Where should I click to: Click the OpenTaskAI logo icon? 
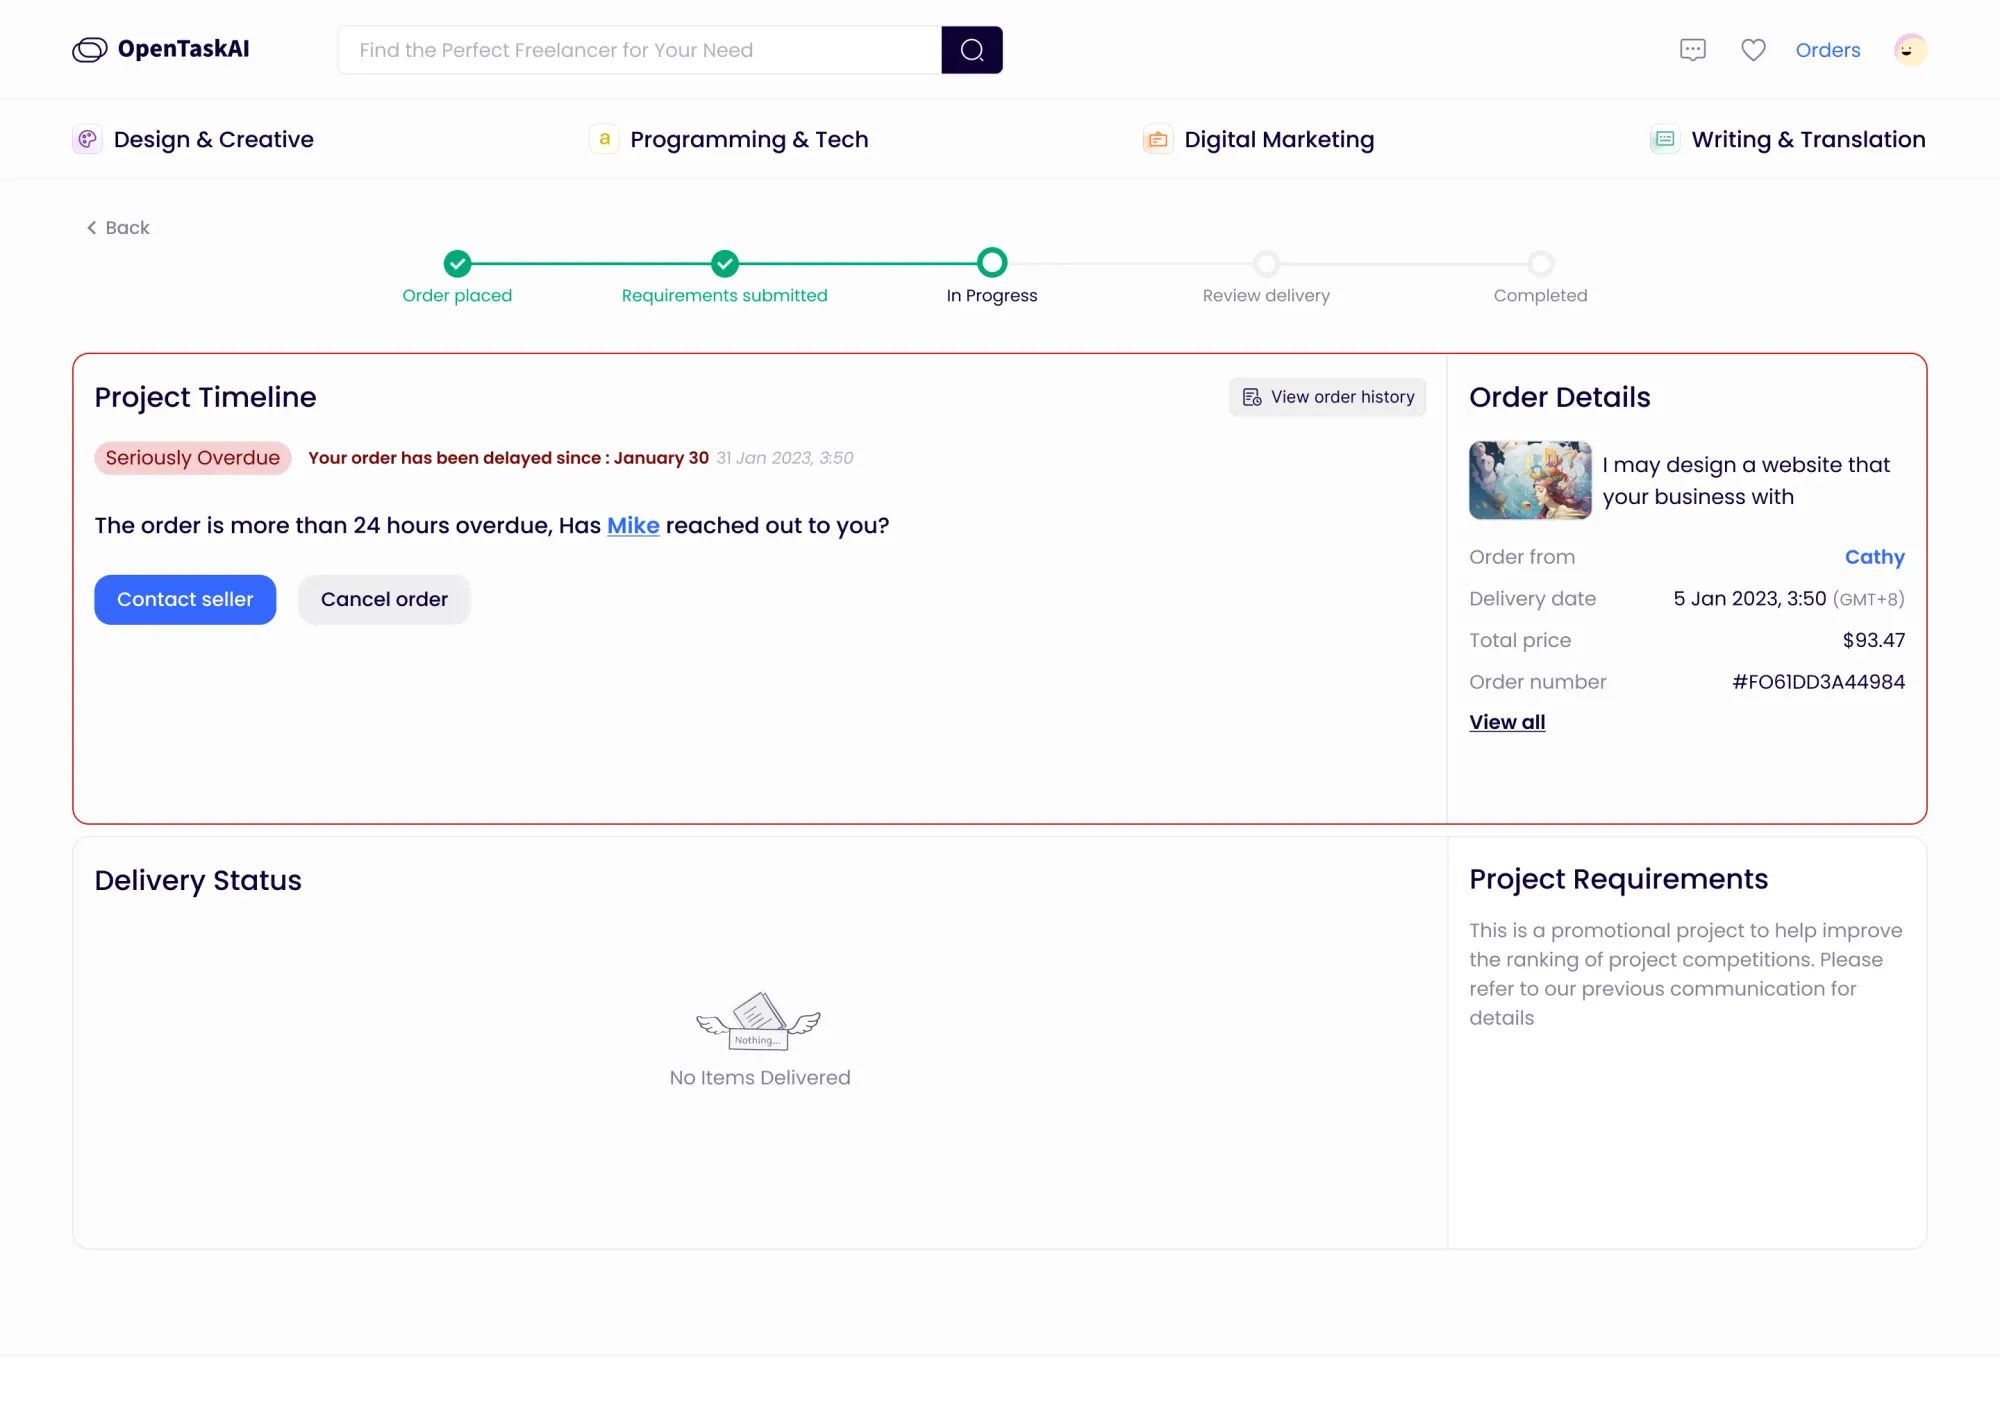point(89,49)
